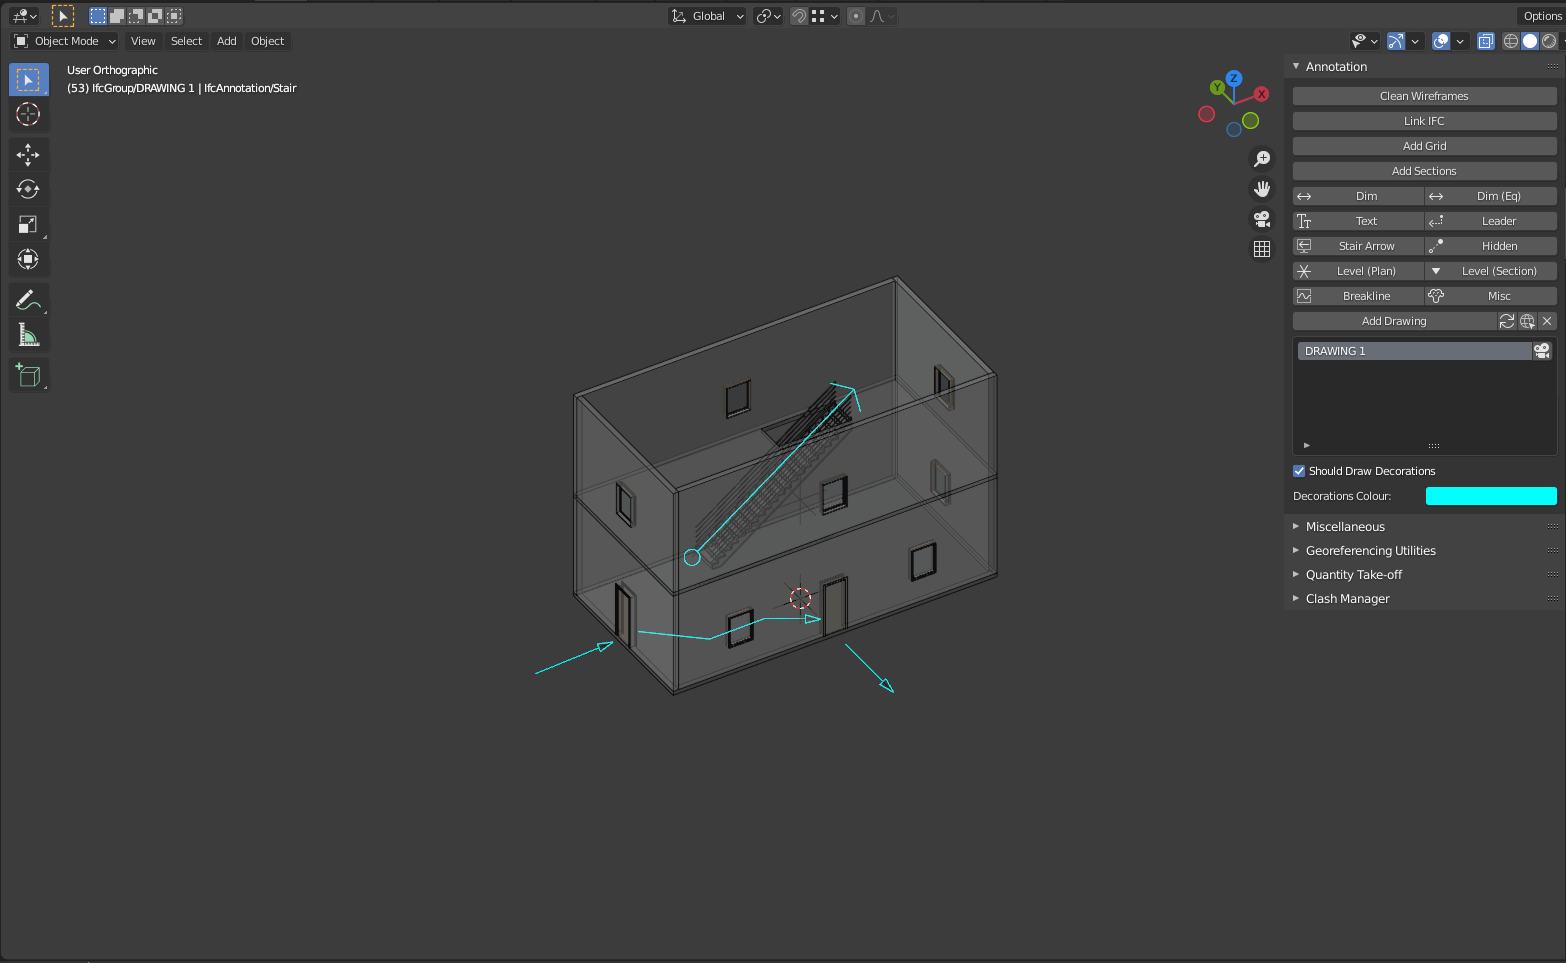
Task: Select the Move tool
Action: pyautogui.click(x=28, y=154)
